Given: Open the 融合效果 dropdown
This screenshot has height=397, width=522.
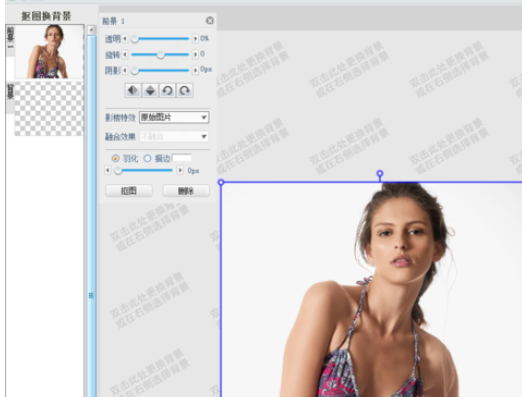Looking at the screenshot, I should [174, 136].
